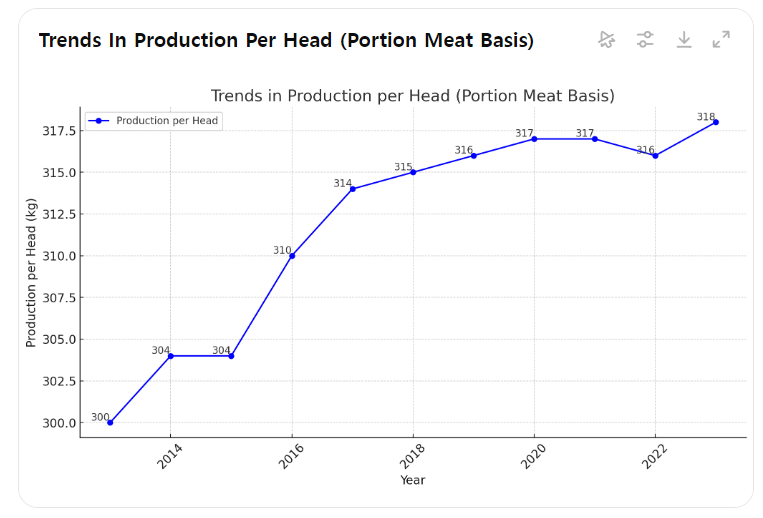Expand the chart to fullscreen
The image size is (763, 518).
click(x=721, y=39)
